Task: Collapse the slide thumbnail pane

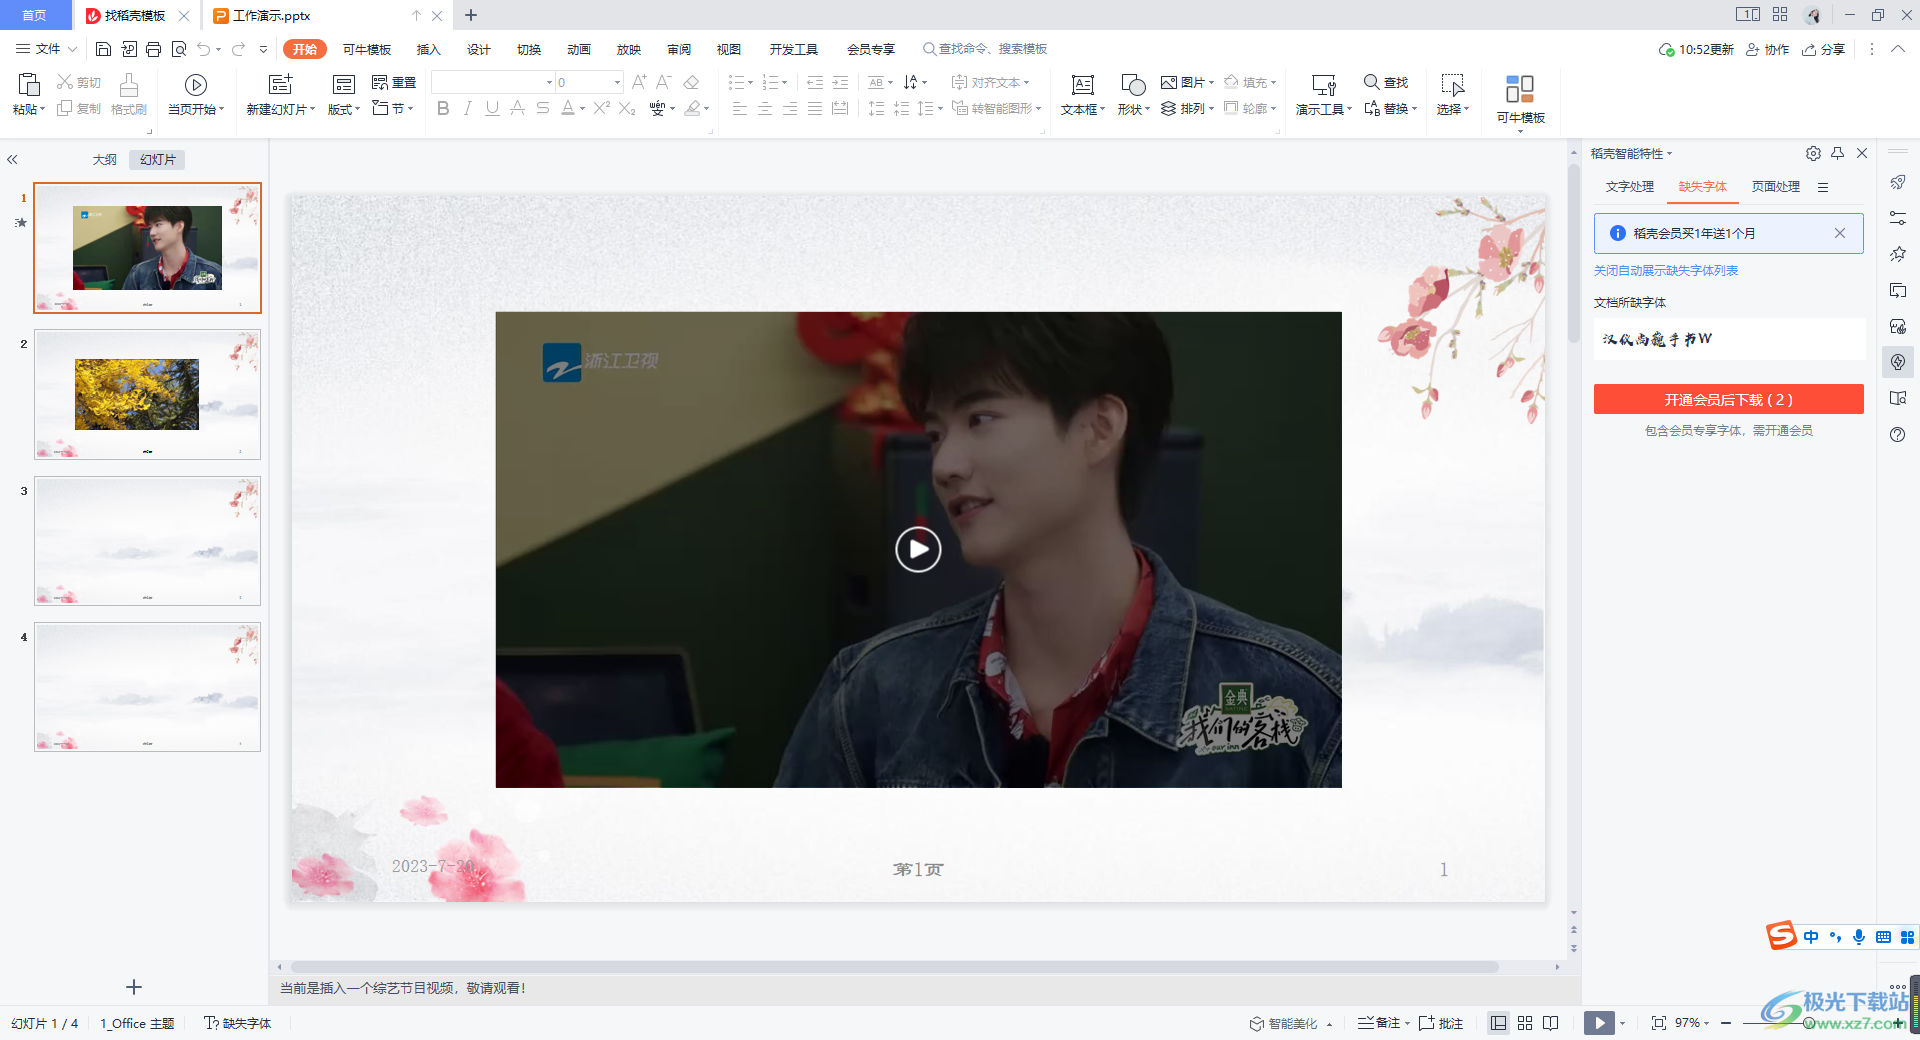Action: pyautogui.click(x=13, y=159)
